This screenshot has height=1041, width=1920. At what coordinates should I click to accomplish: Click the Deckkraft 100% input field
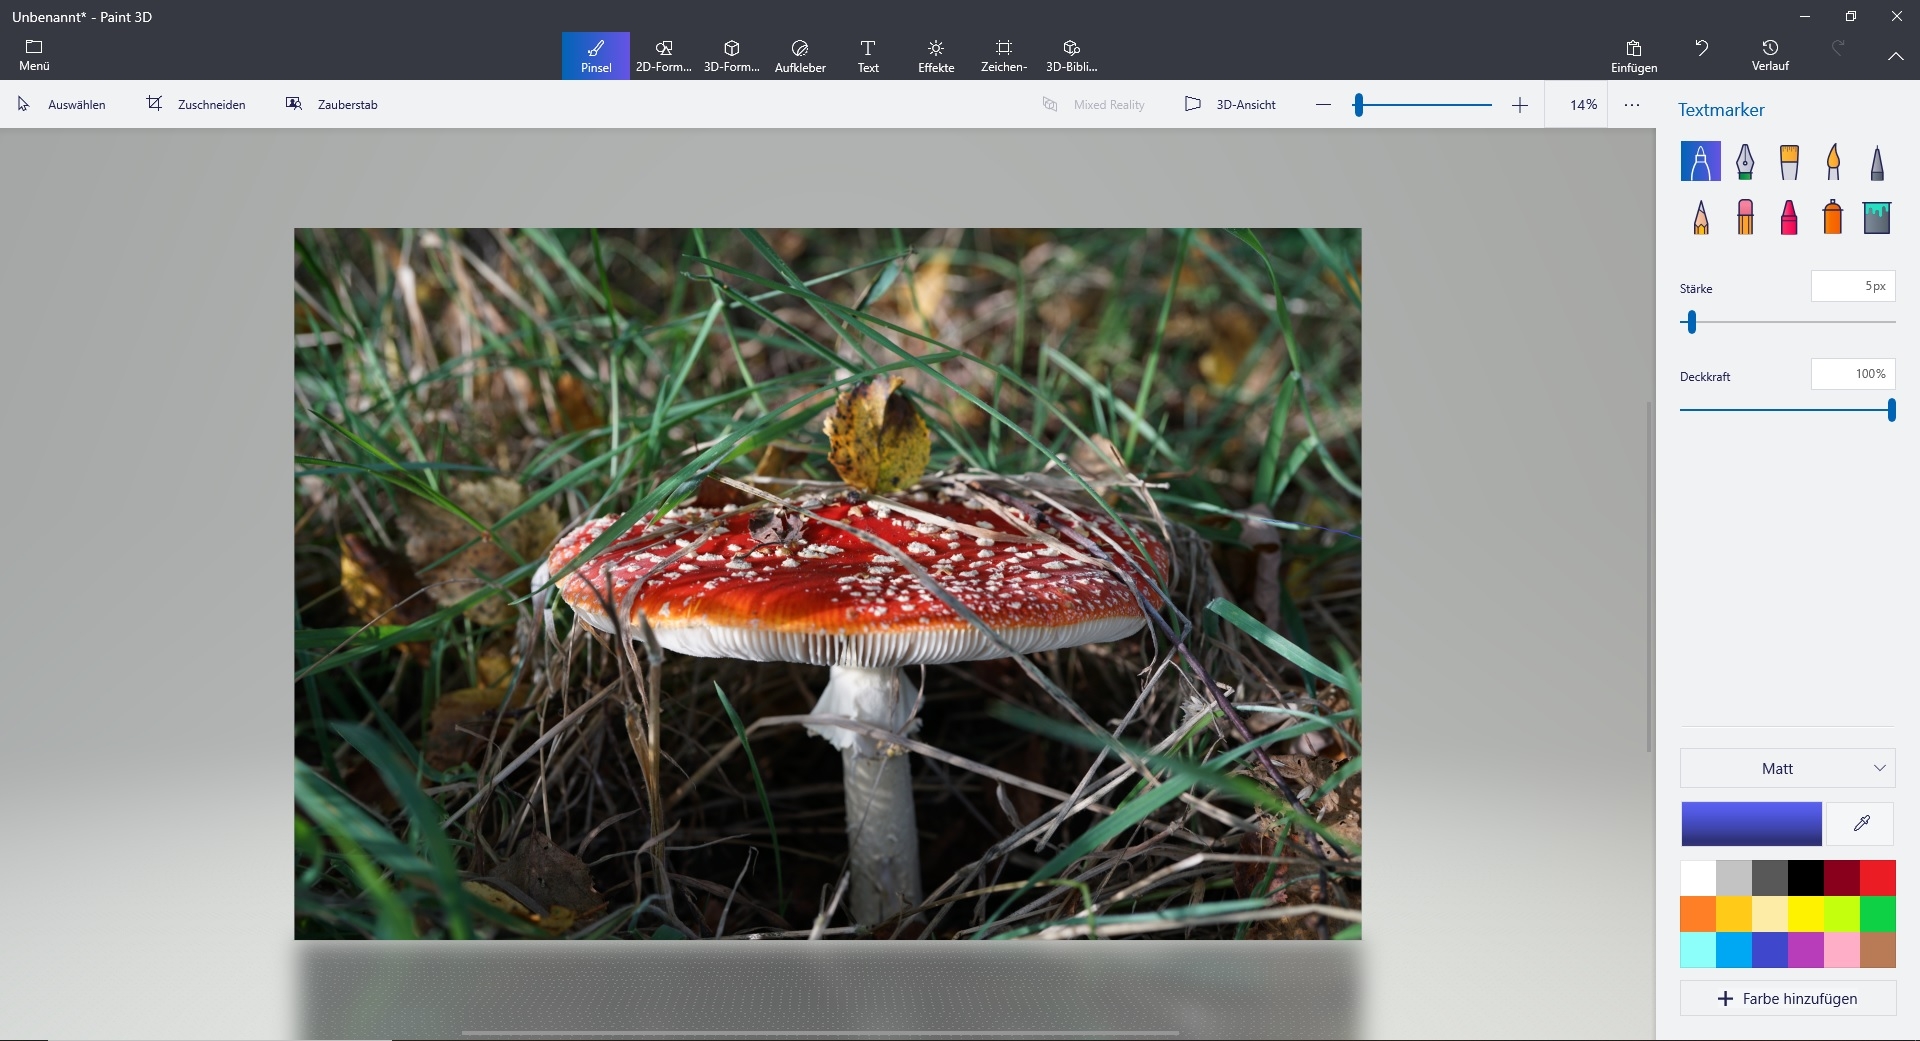pos(1853,374)
